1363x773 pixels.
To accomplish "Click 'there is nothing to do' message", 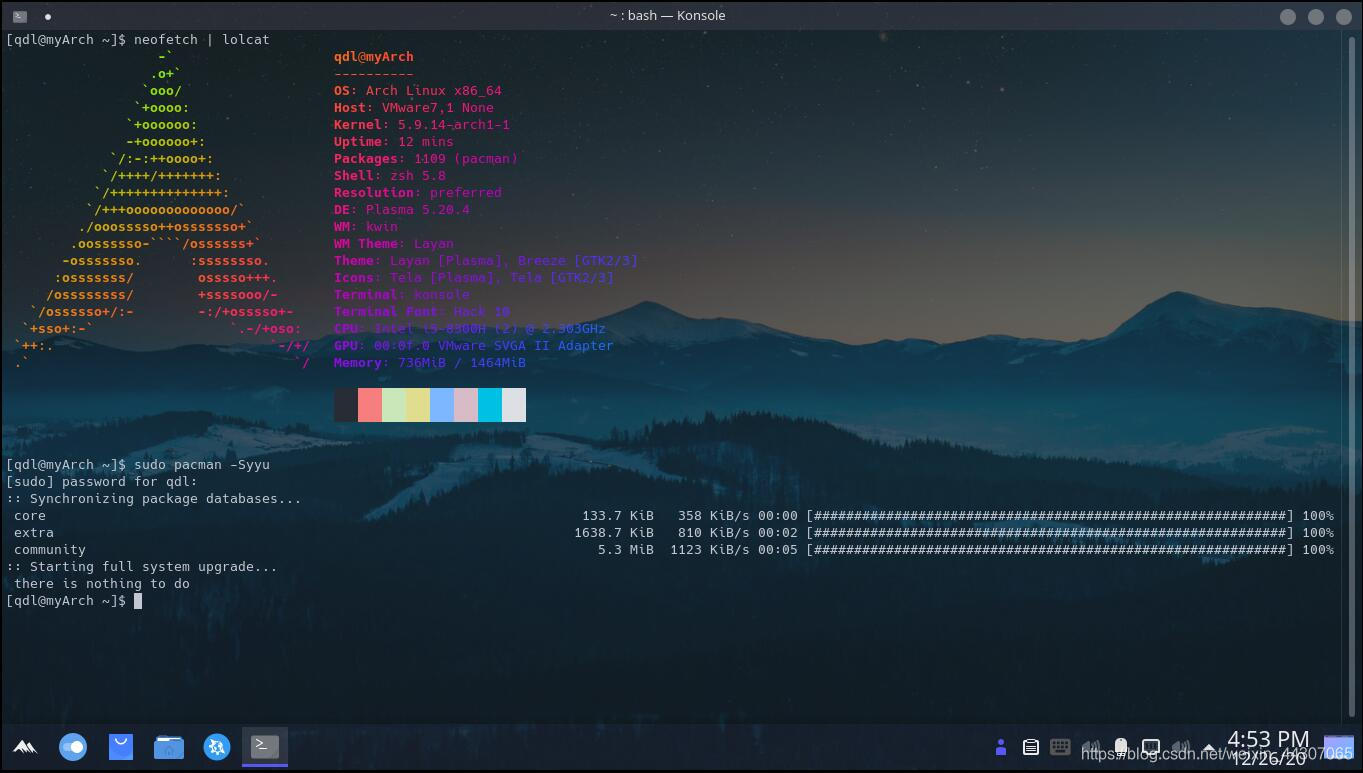I will [102, 583].
